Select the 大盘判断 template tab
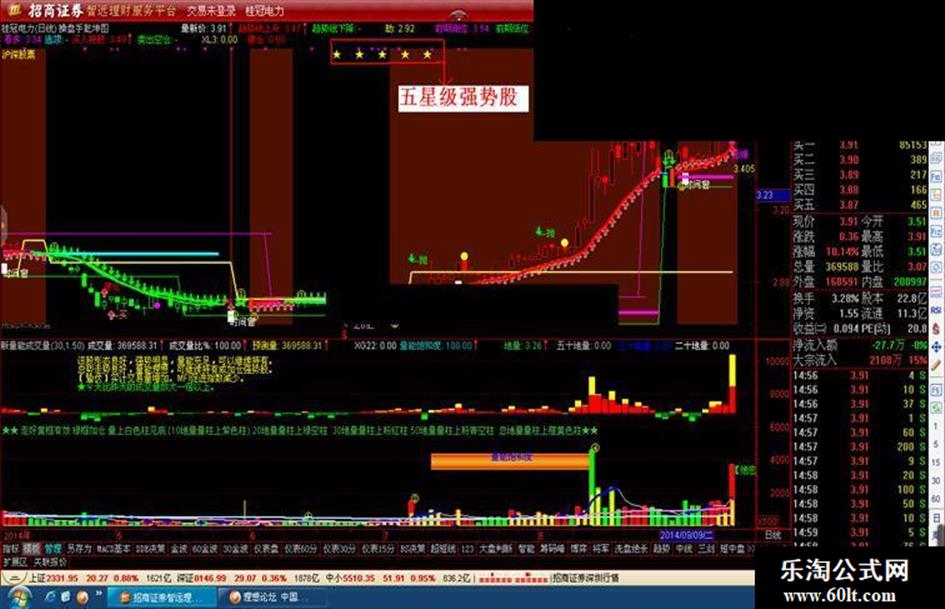The image size is (945, 609). 495,549
